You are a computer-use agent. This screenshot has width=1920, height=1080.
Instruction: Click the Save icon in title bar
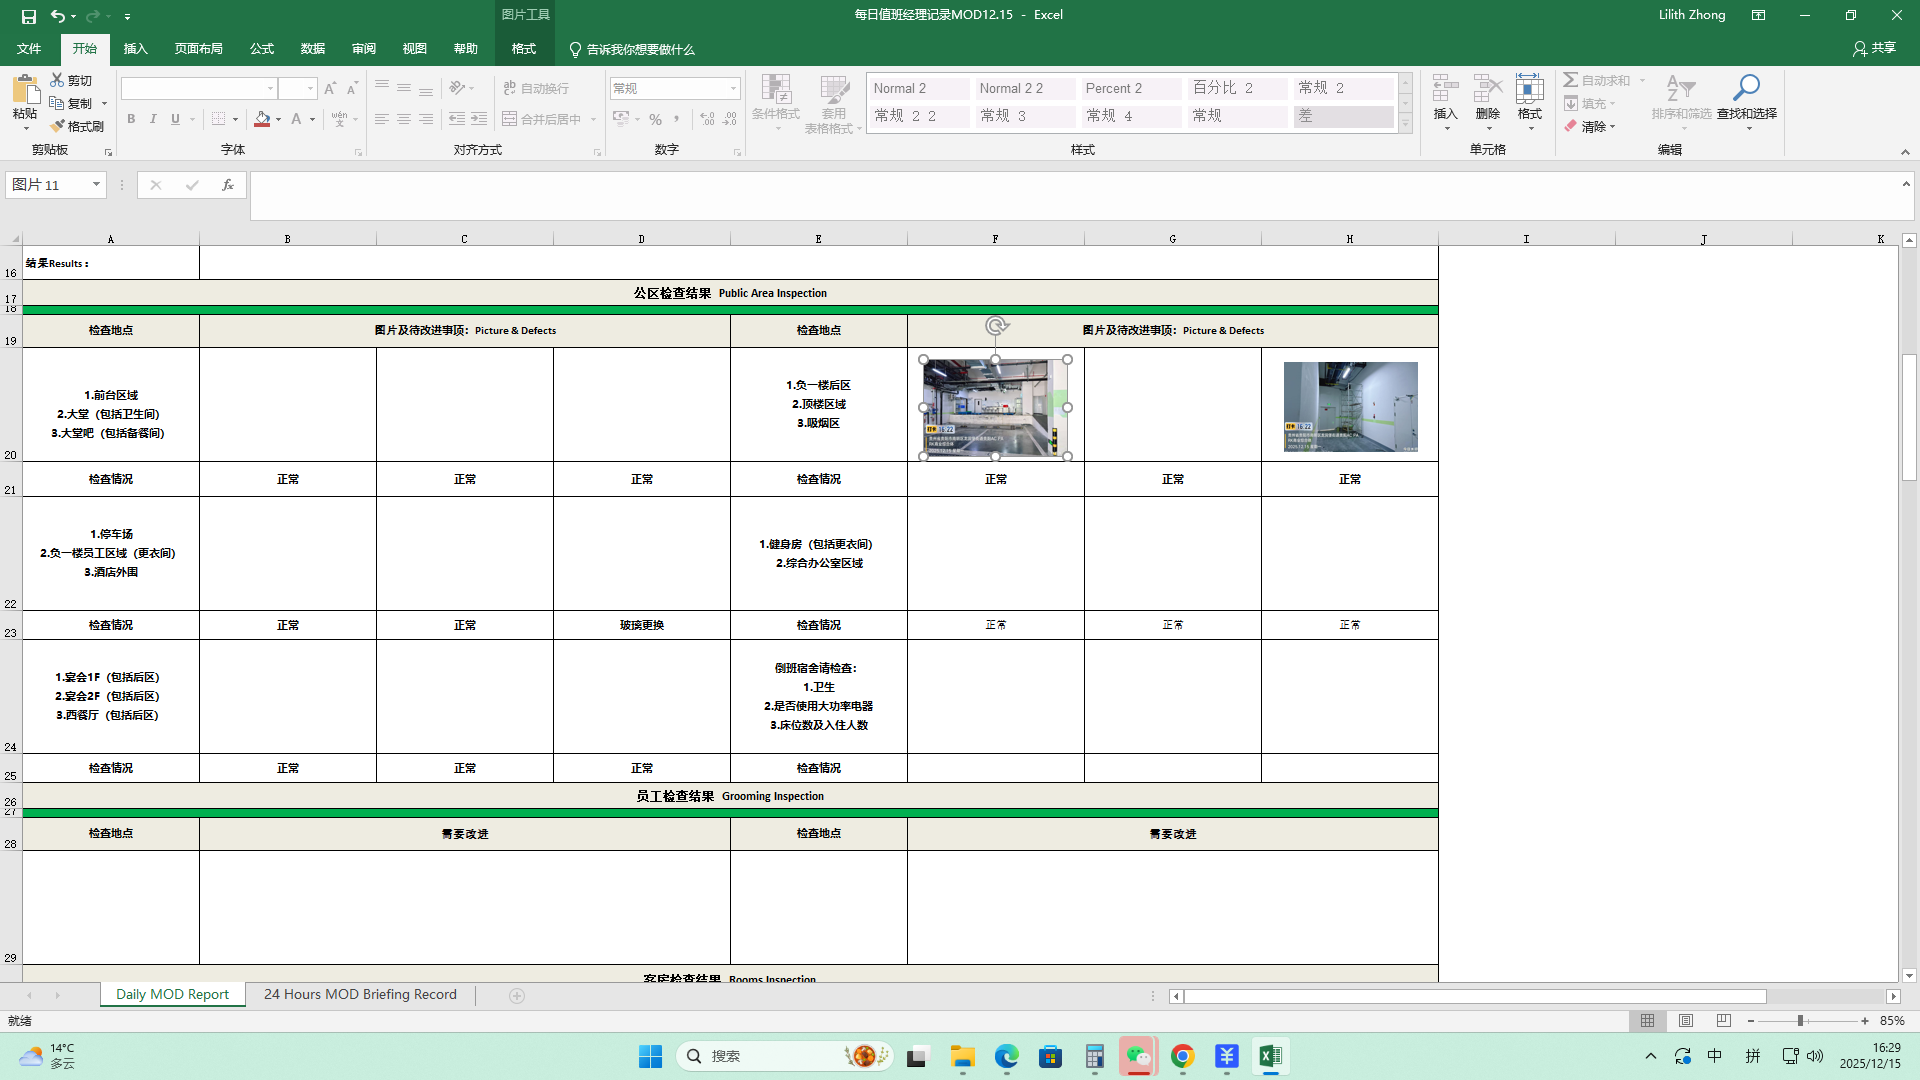click(x=28, y=16)
